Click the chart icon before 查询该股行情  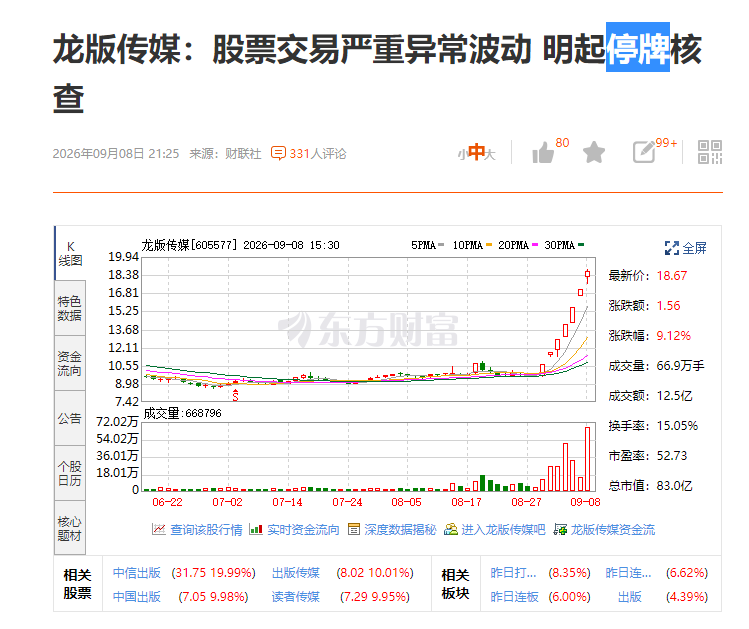click(x=159, y=529)
